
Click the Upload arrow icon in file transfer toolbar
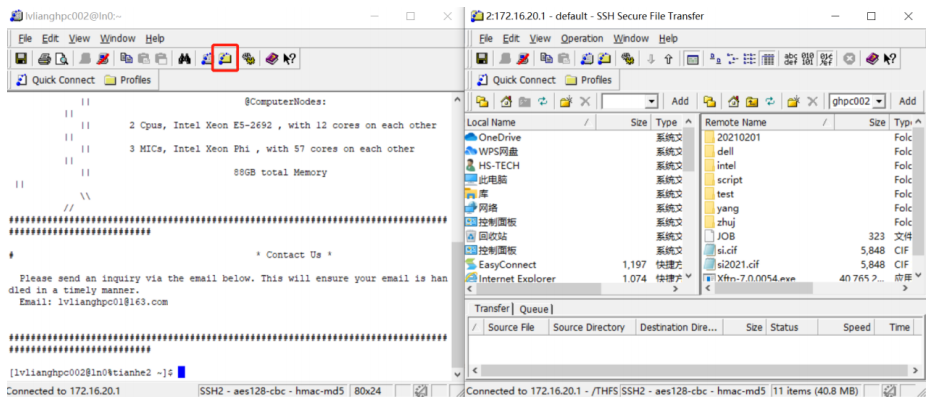click(x=667, y=59)
